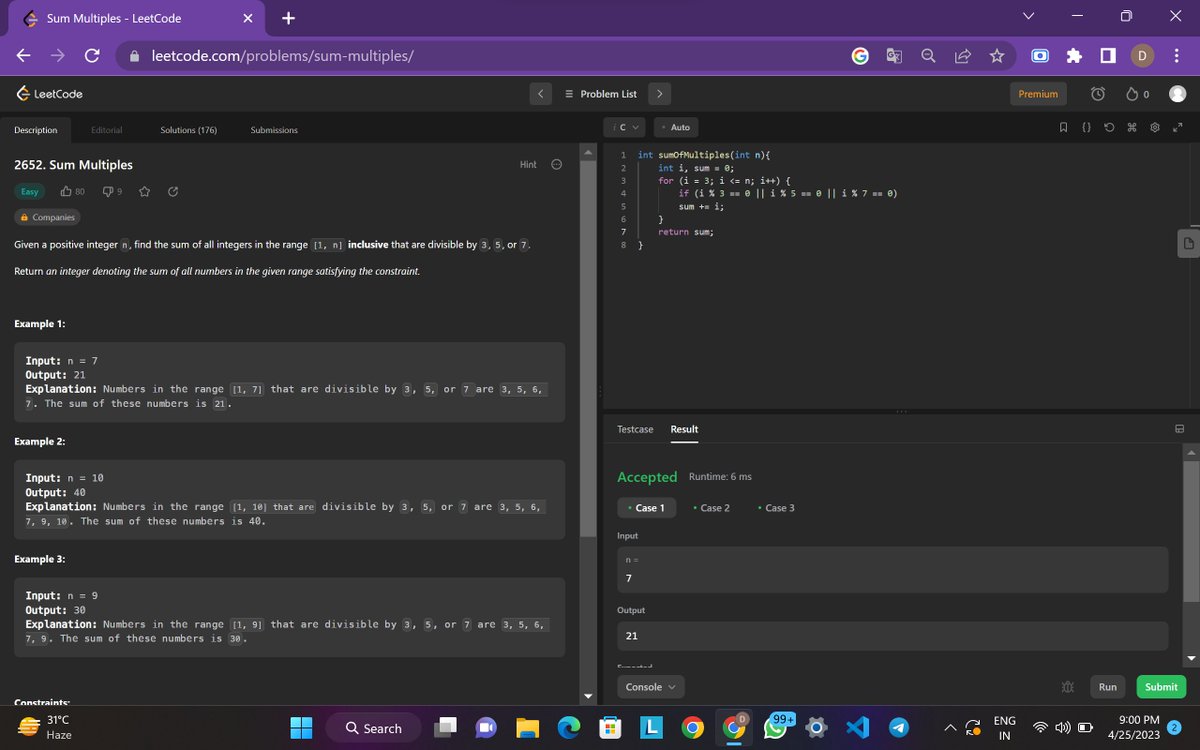Open the tab search chevron in Chrome

click(x=1029, y=14)
